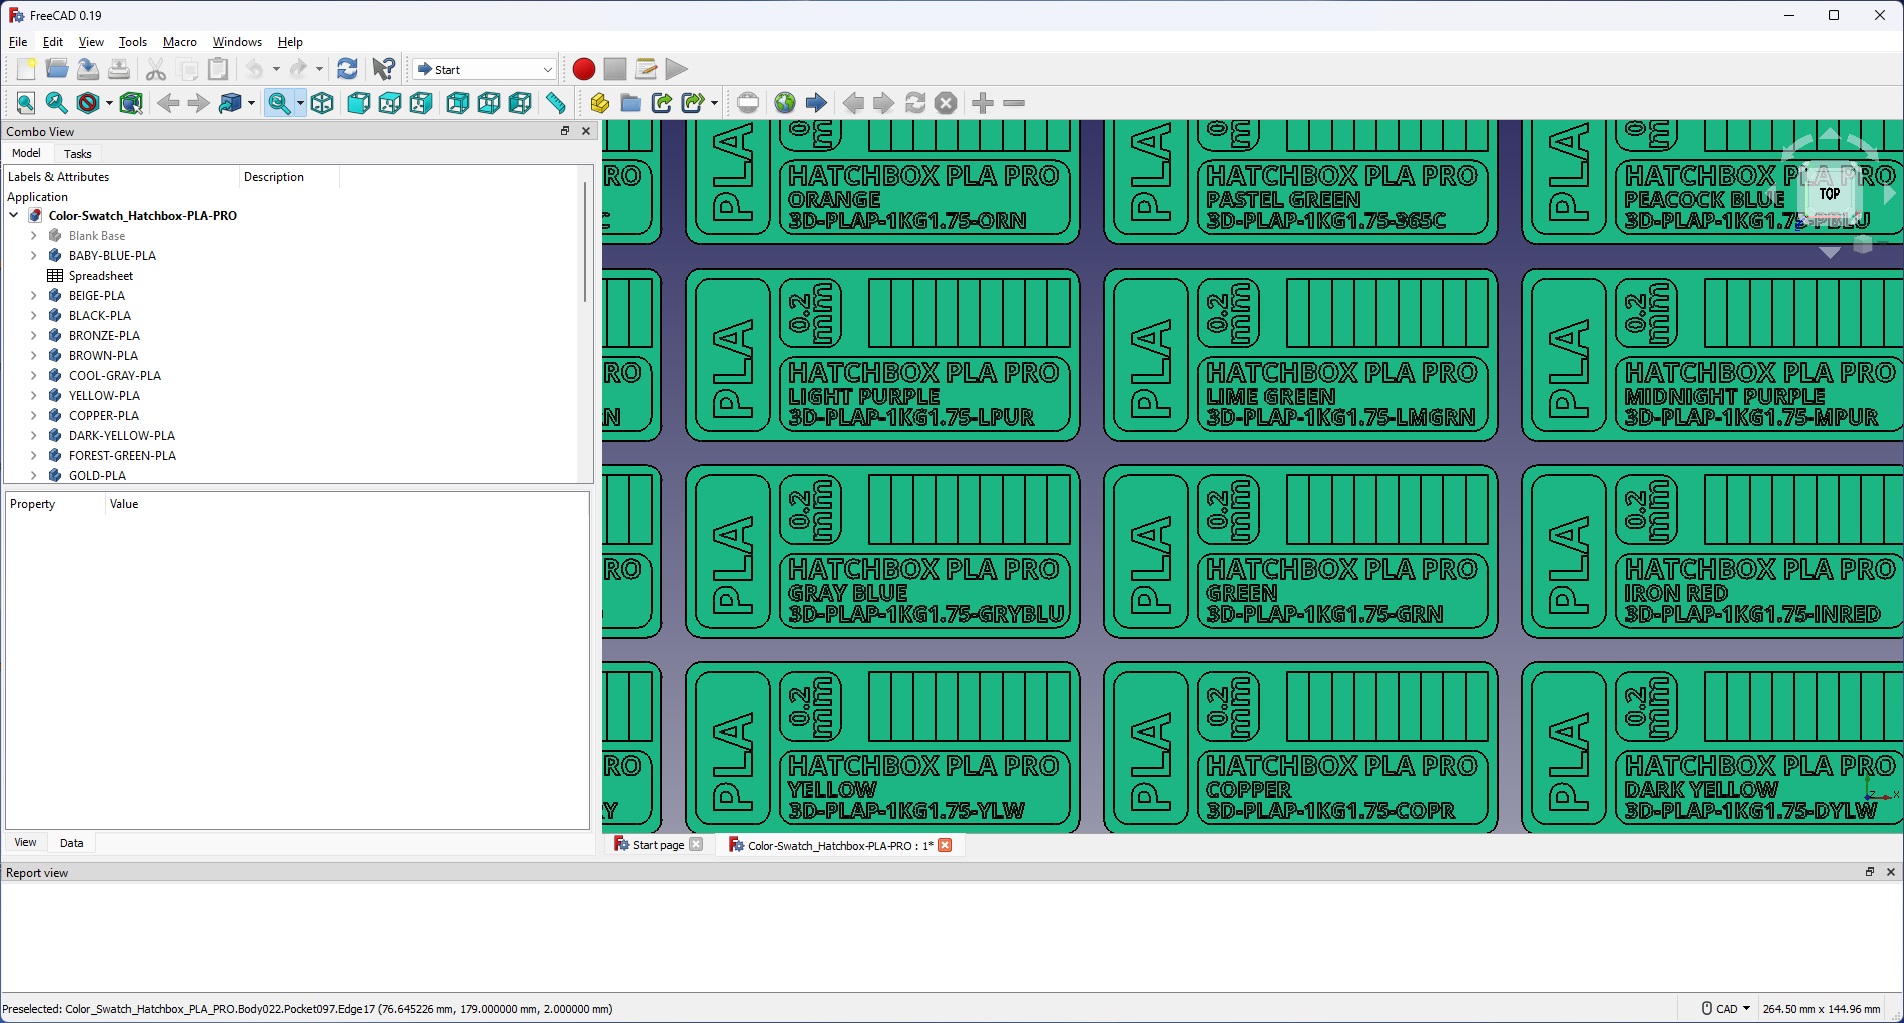Click the Labels & Attributes column header
The width and height of the screenshot is (1904, 1023).
(122, 177)
